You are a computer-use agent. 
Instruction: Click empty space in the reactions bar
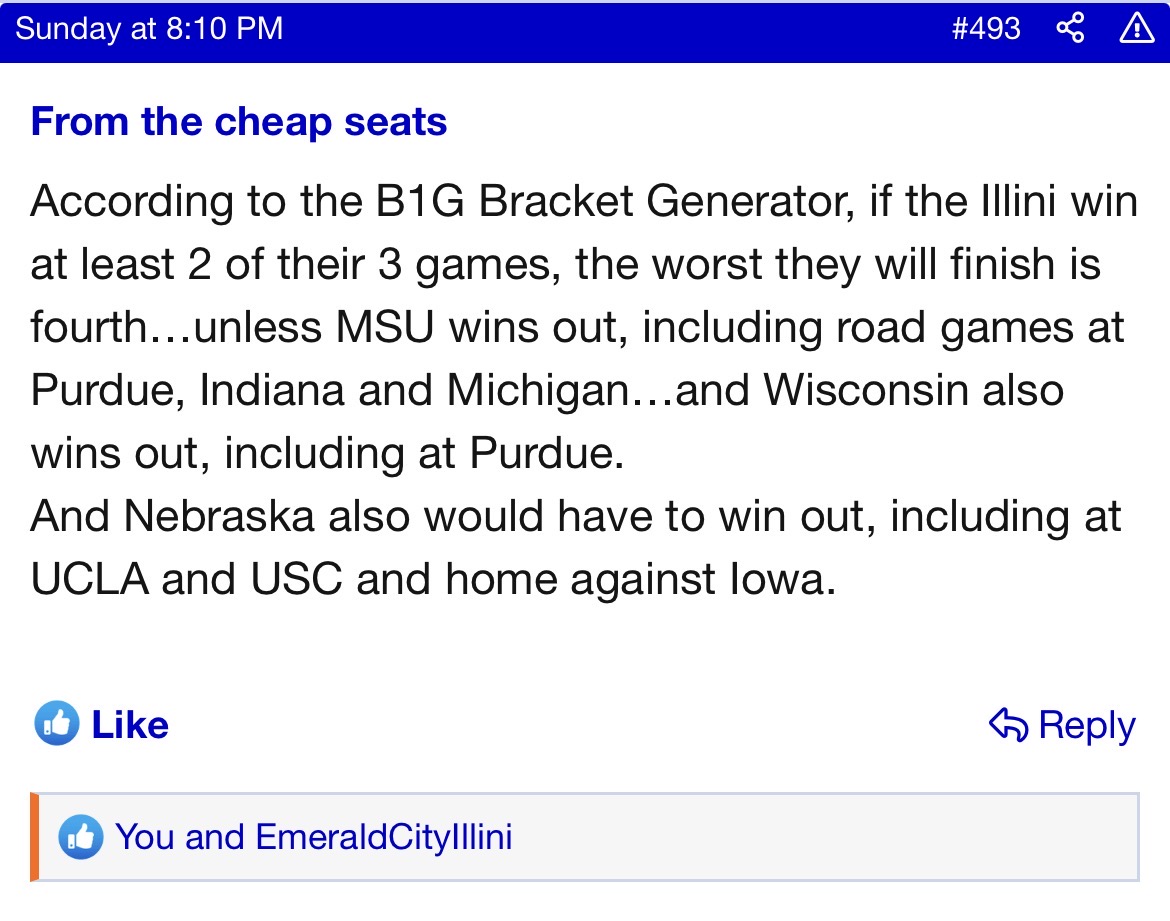820,837
